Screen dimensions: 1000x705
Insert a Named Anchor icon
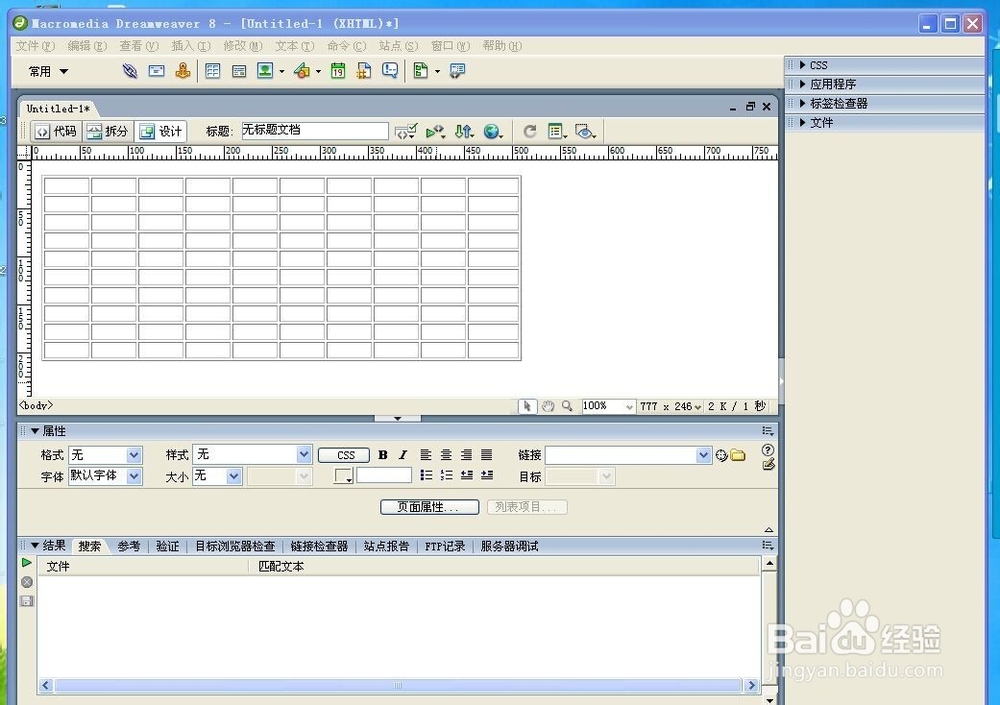[183, 71]
